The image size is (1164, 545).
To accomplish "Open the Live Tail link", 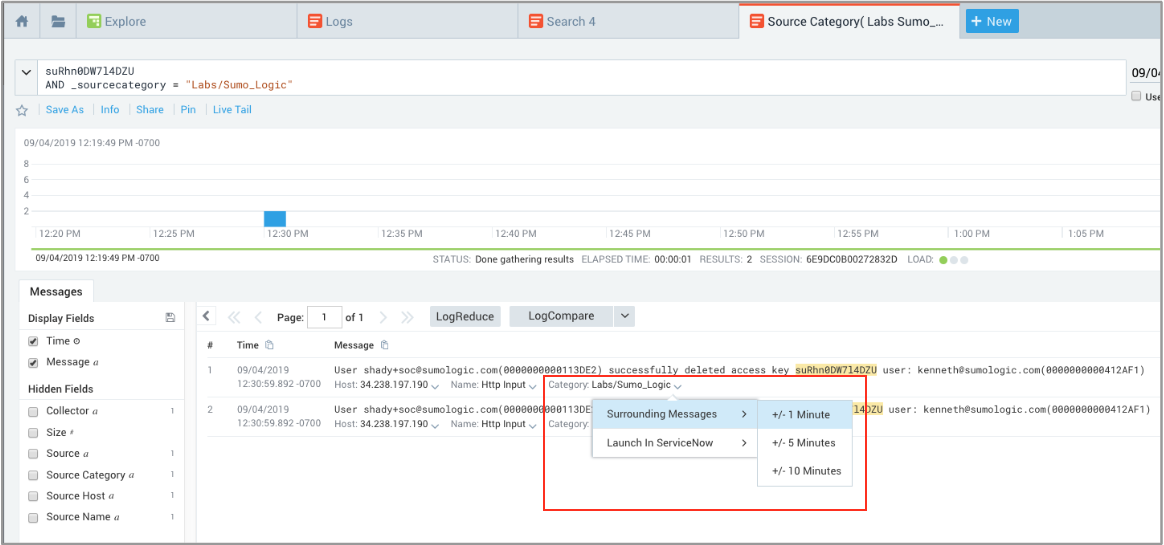I will (232, 110).
